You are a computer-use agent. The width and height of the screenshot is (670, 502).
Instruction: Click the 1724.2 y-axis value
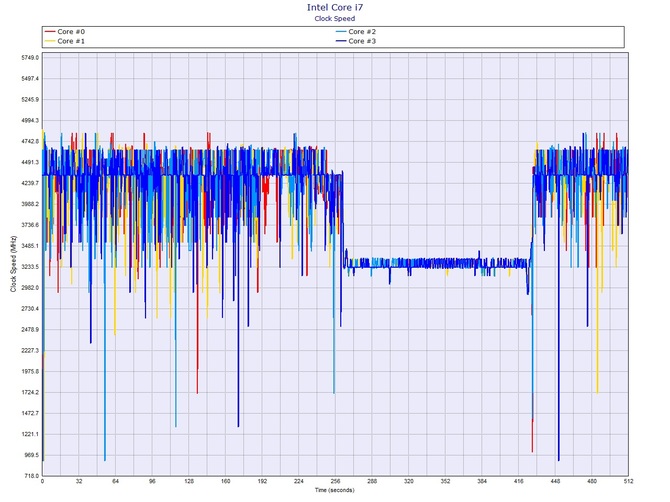[x=30, y=393]
